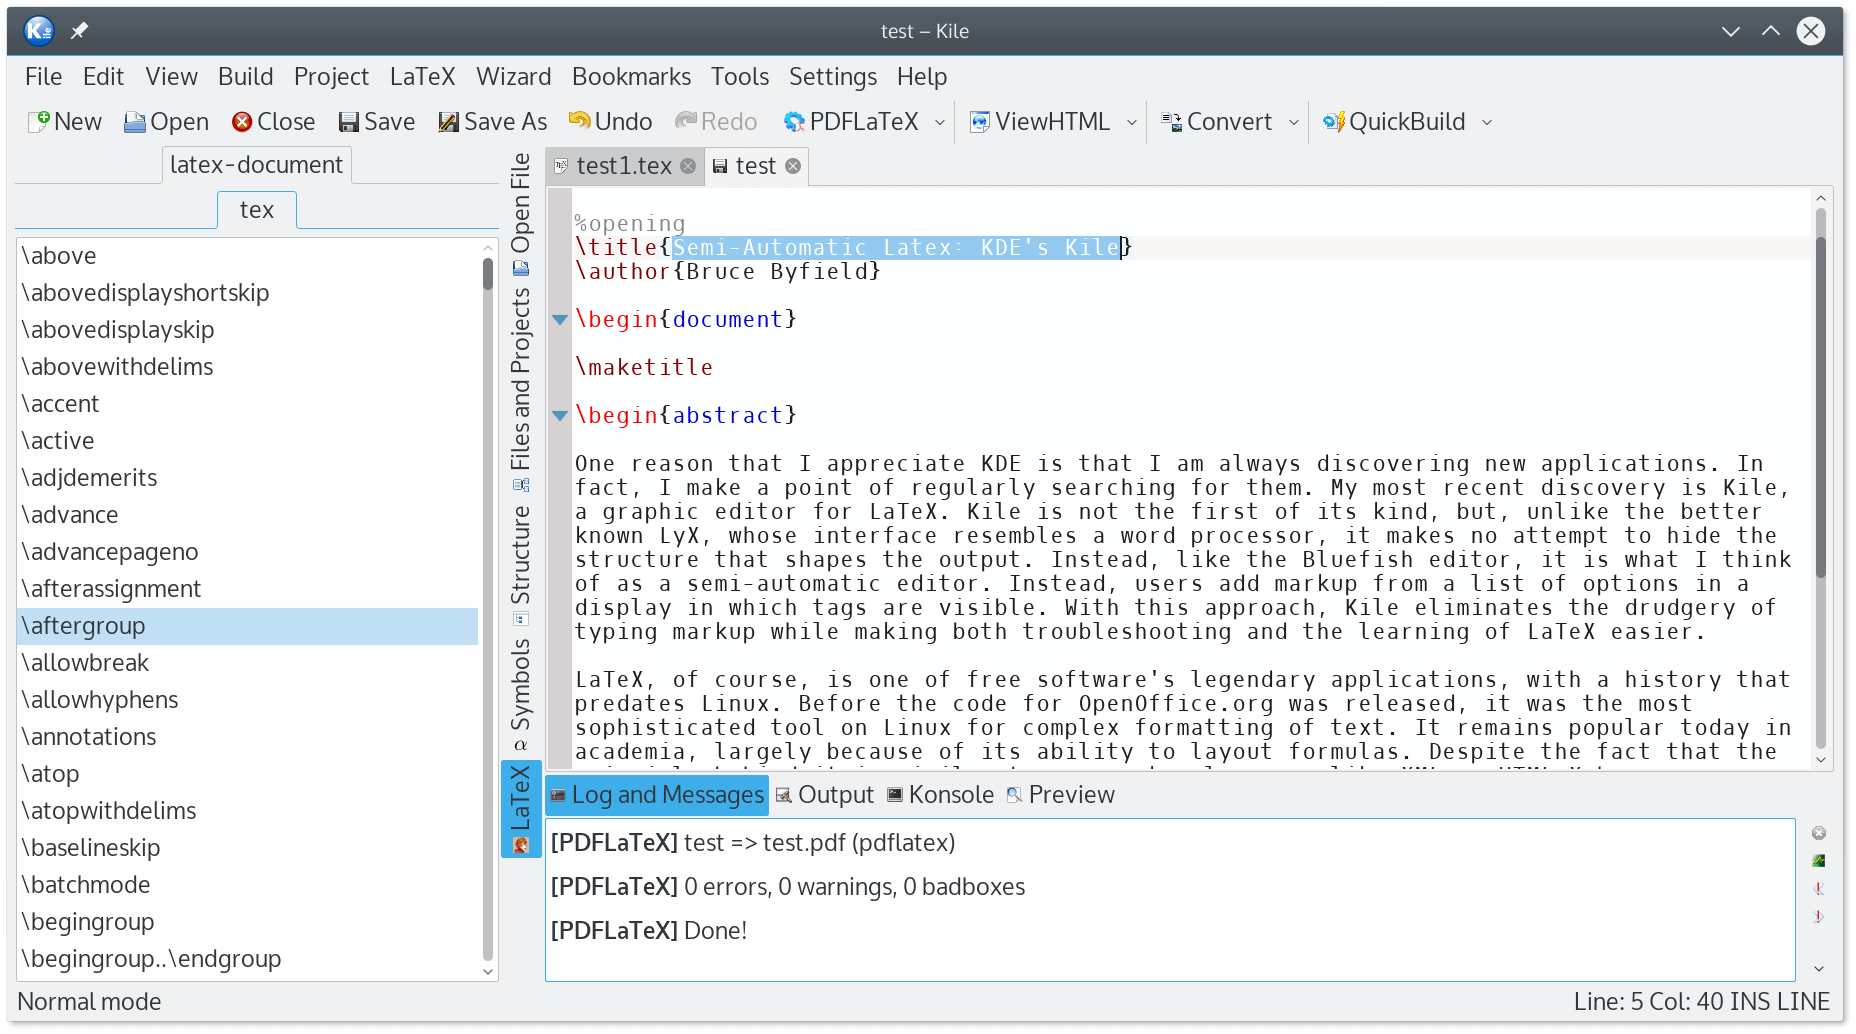
Task: Switch to Log and Messages tab
Action: pyautogui.click(x=658, y=795)
